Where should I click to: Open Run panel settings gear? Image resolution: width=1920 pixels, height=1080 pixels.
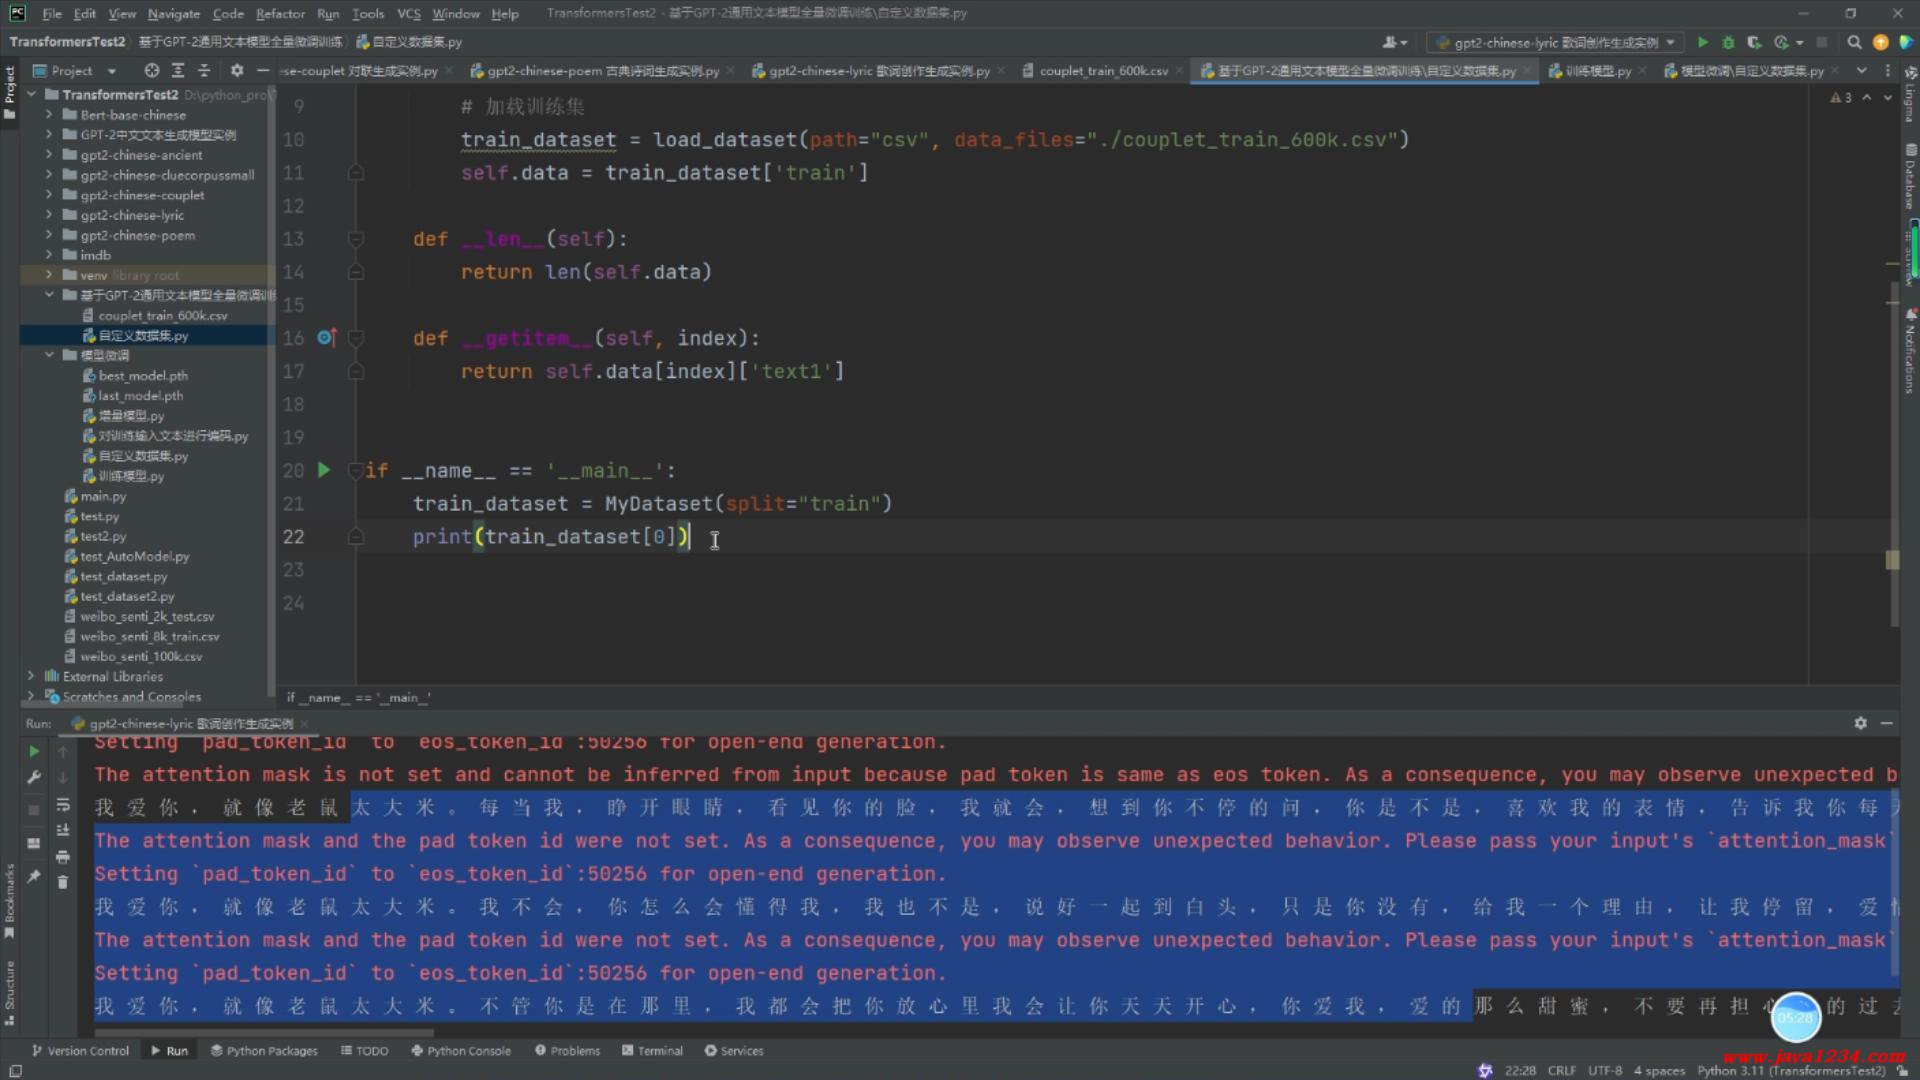pyautogui.click(x=1860, y=723)
